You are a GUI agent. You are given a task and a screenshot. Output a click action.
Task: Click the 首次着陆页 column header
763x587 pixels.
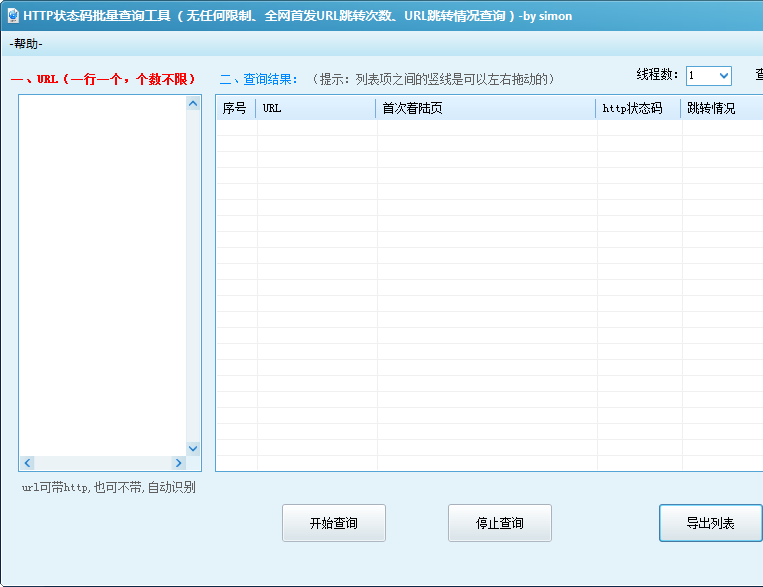pos(486,108)
